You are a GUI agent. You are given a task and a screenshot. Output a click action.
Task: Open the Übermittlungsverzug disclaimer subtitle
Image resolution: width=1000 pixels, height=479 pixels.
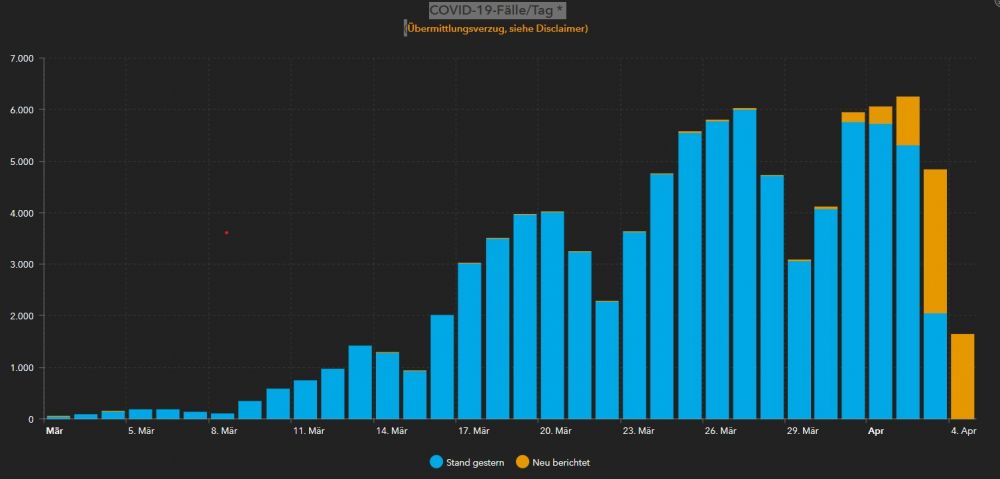click(497, 28)
